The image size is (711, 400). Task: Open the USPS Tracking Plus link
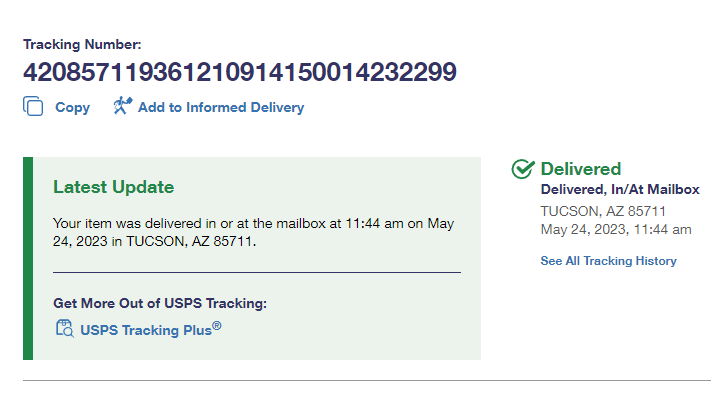146,330
